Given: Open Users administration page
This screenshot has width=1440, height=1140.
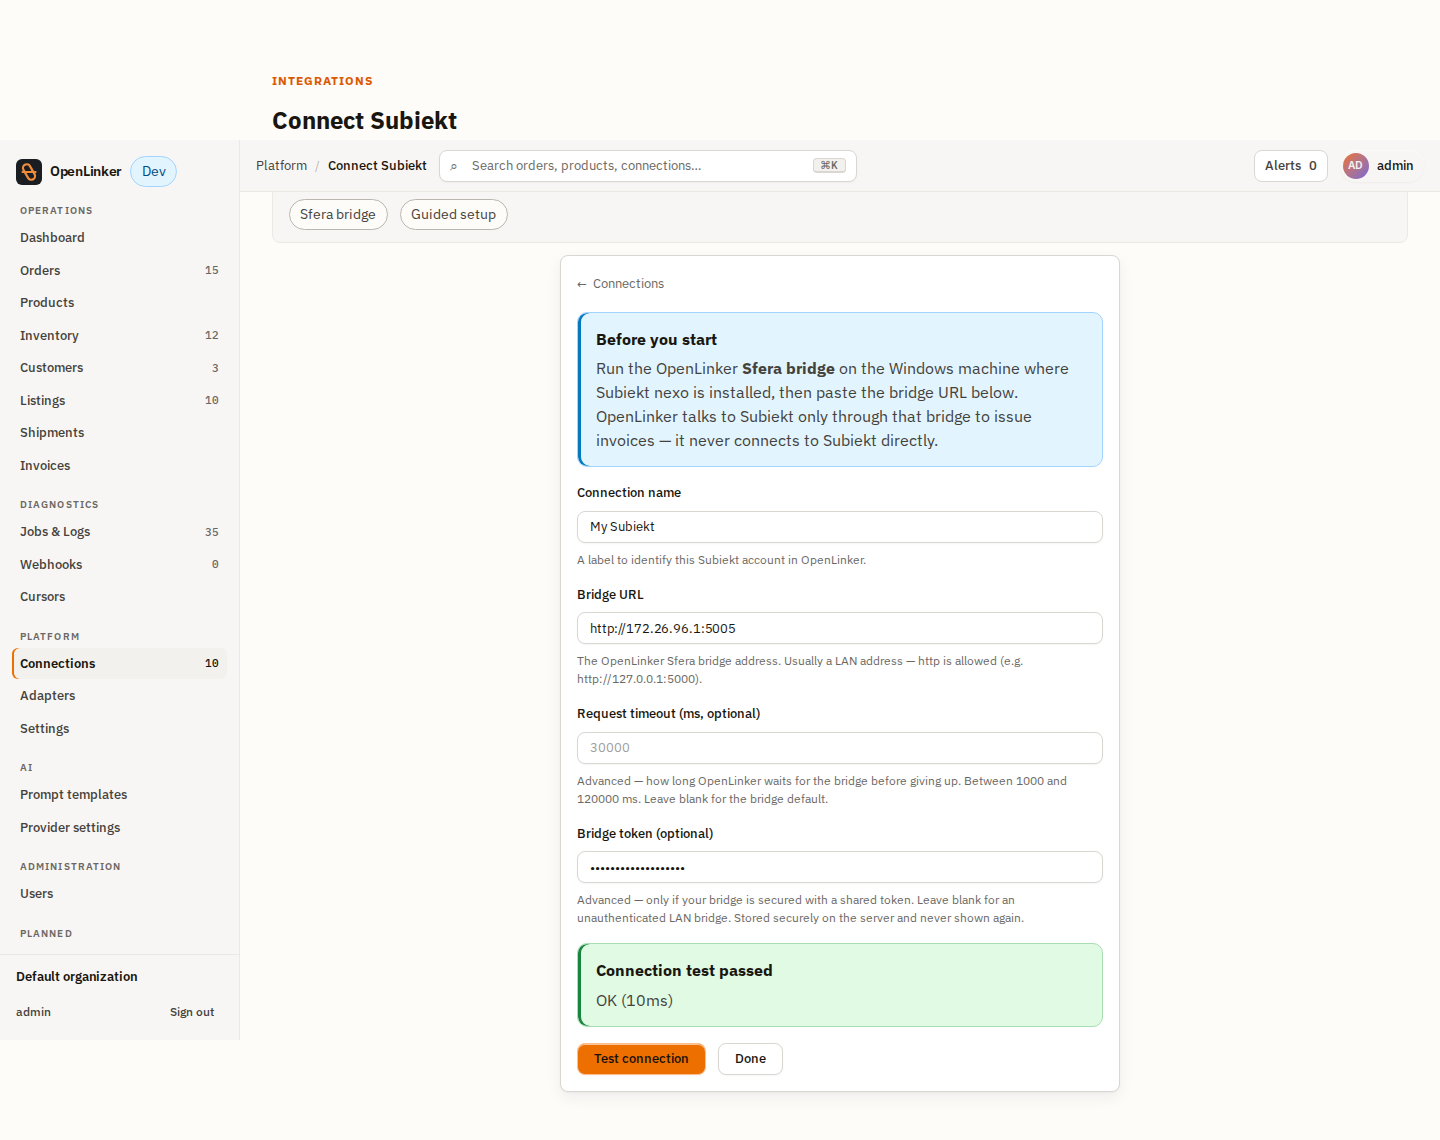Looking at the screenshot, I should coord(120,894).
